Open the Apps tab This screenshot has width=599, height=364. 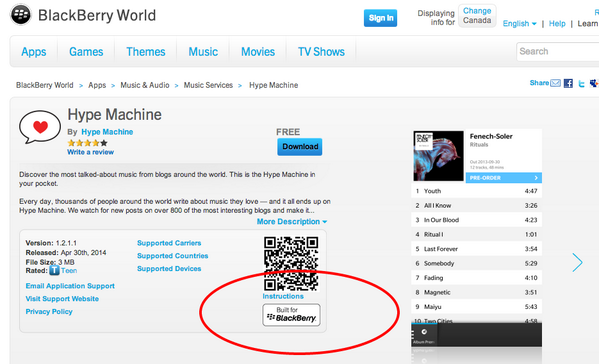[34, 52]
